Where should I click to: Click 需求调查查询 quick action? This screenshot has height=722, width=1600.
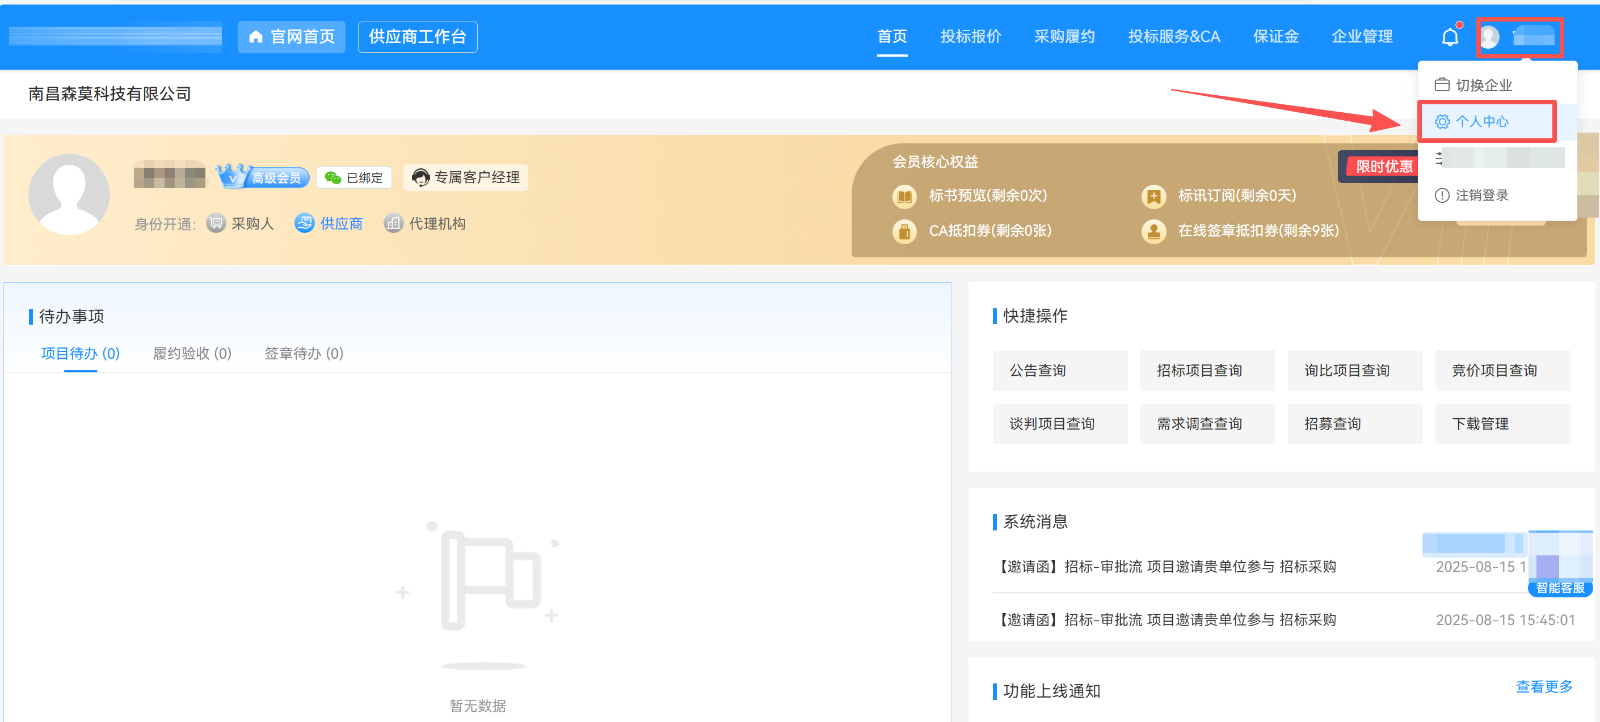tap(1207, 424)
